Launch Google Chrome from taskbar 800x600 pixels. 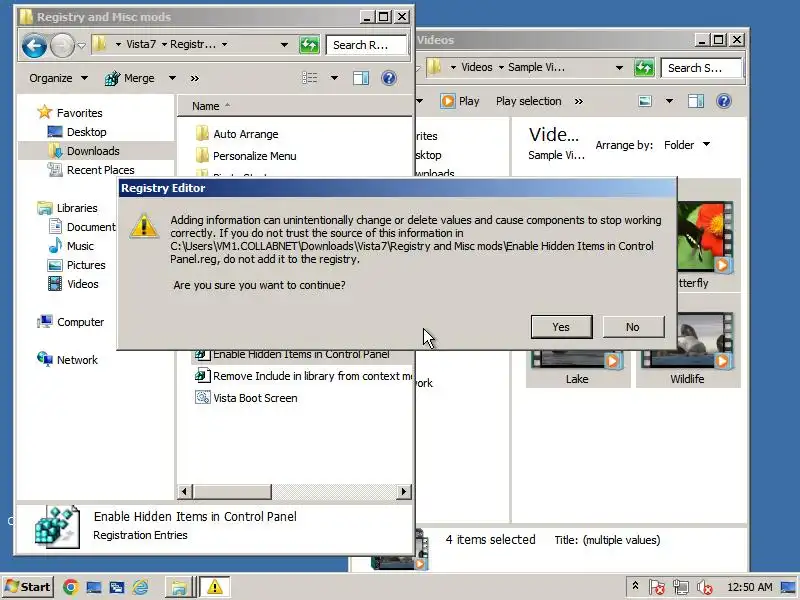click(x=71, y=587)
